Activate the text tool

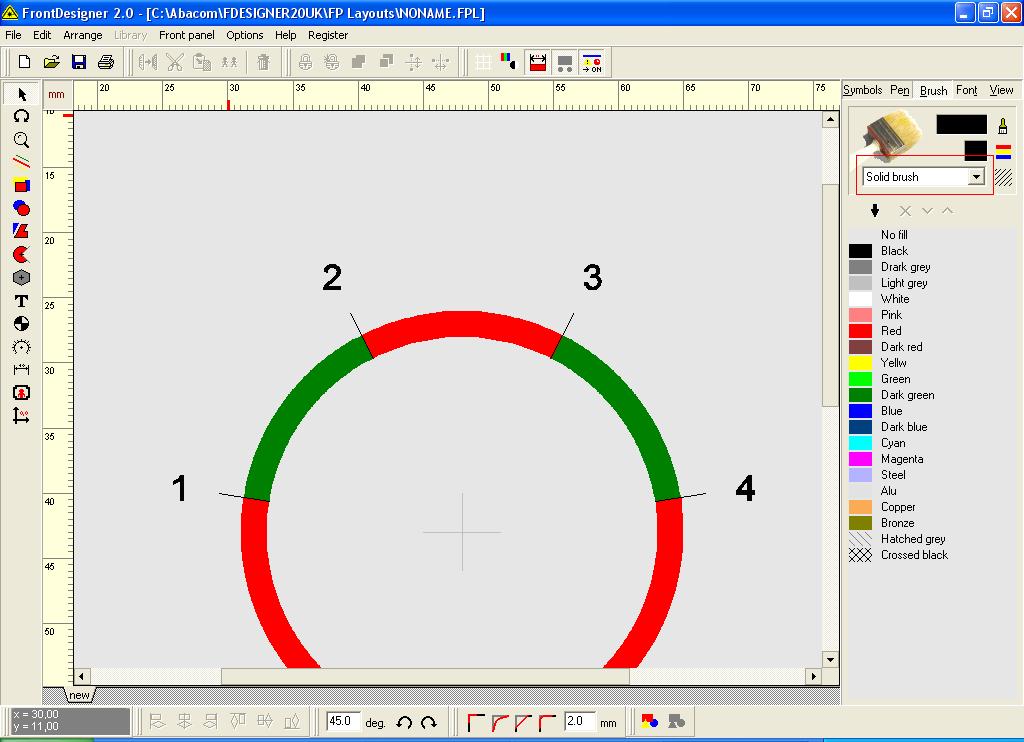point(21,301)
